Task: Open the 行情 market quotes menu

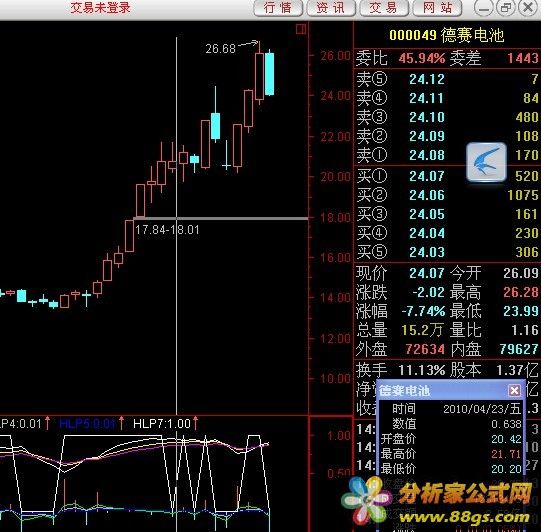Action: click(x=278, y=8)
